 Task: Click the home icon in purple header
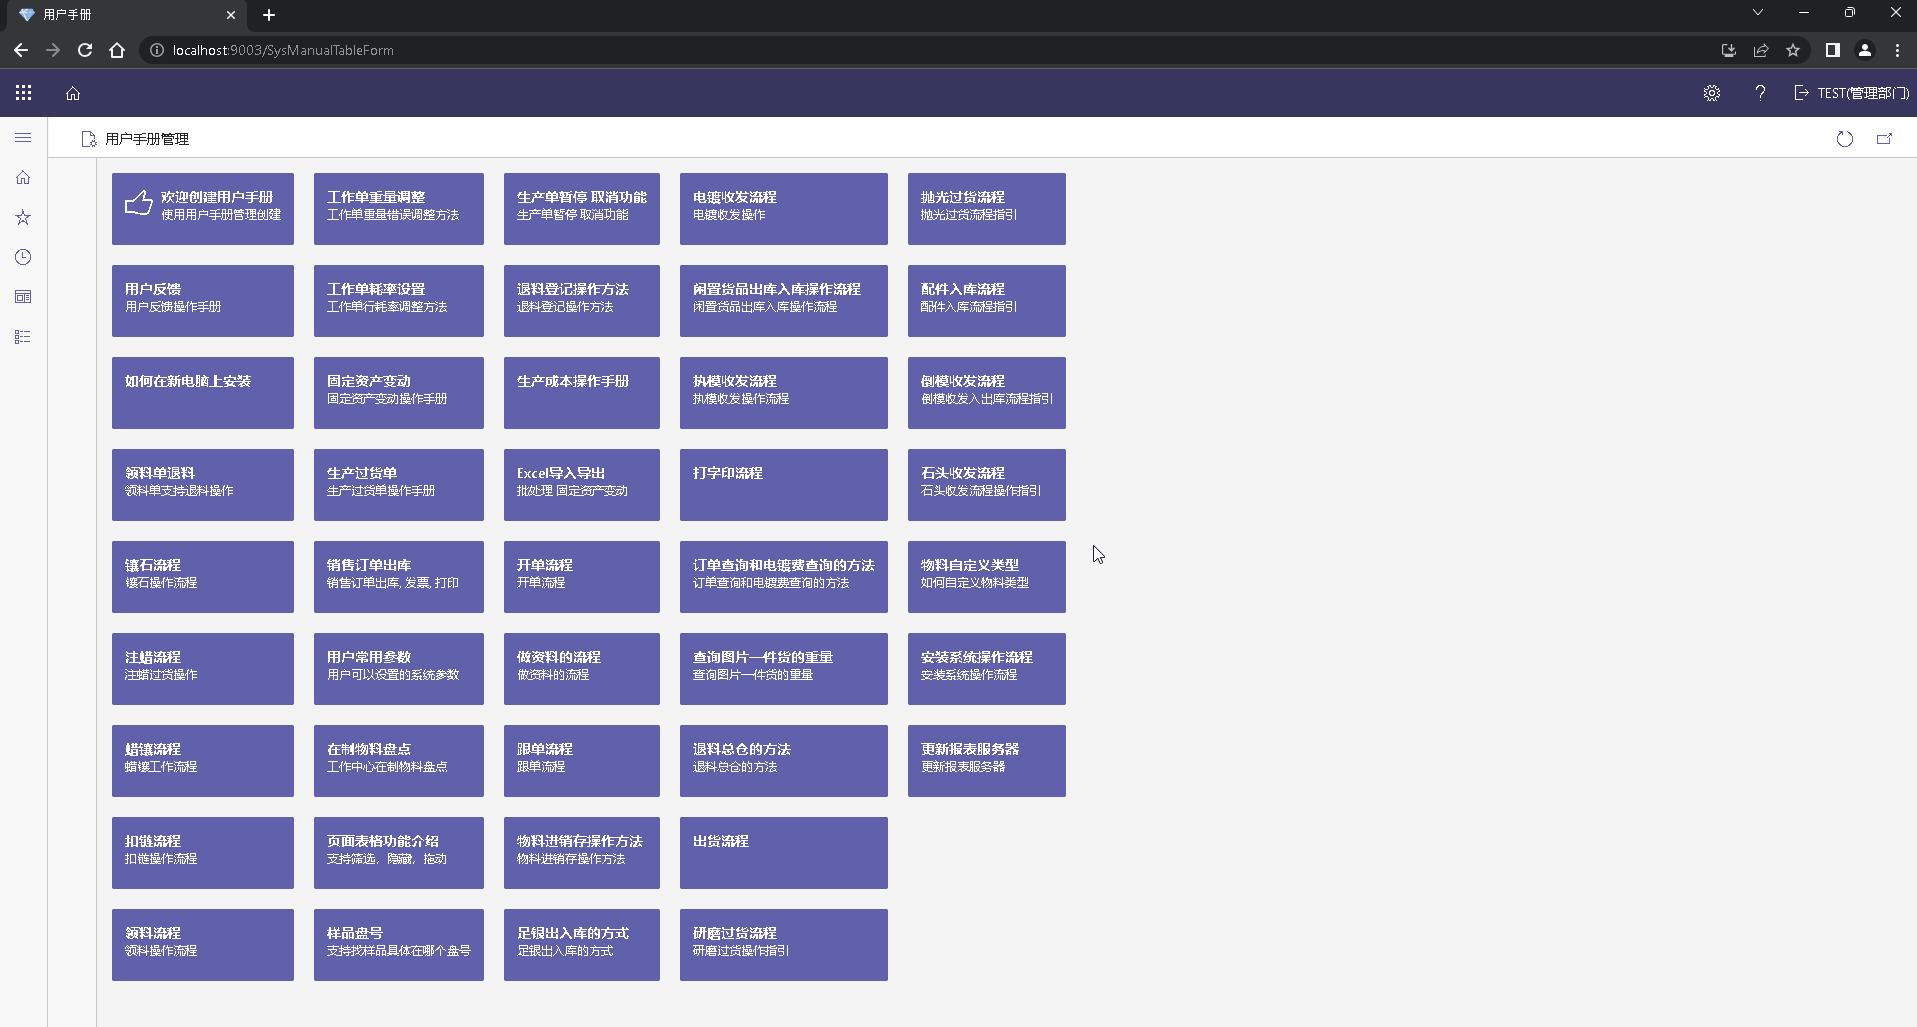pos(73,93)
